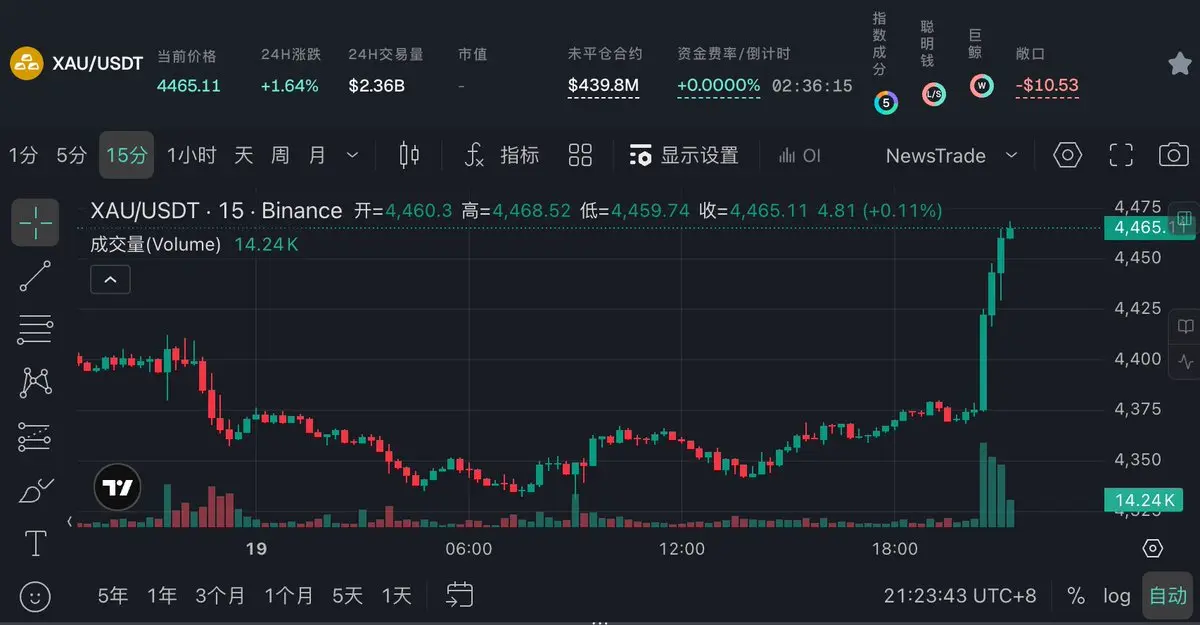
Task: Set chart range to 5年
Action: coord(113,596)
